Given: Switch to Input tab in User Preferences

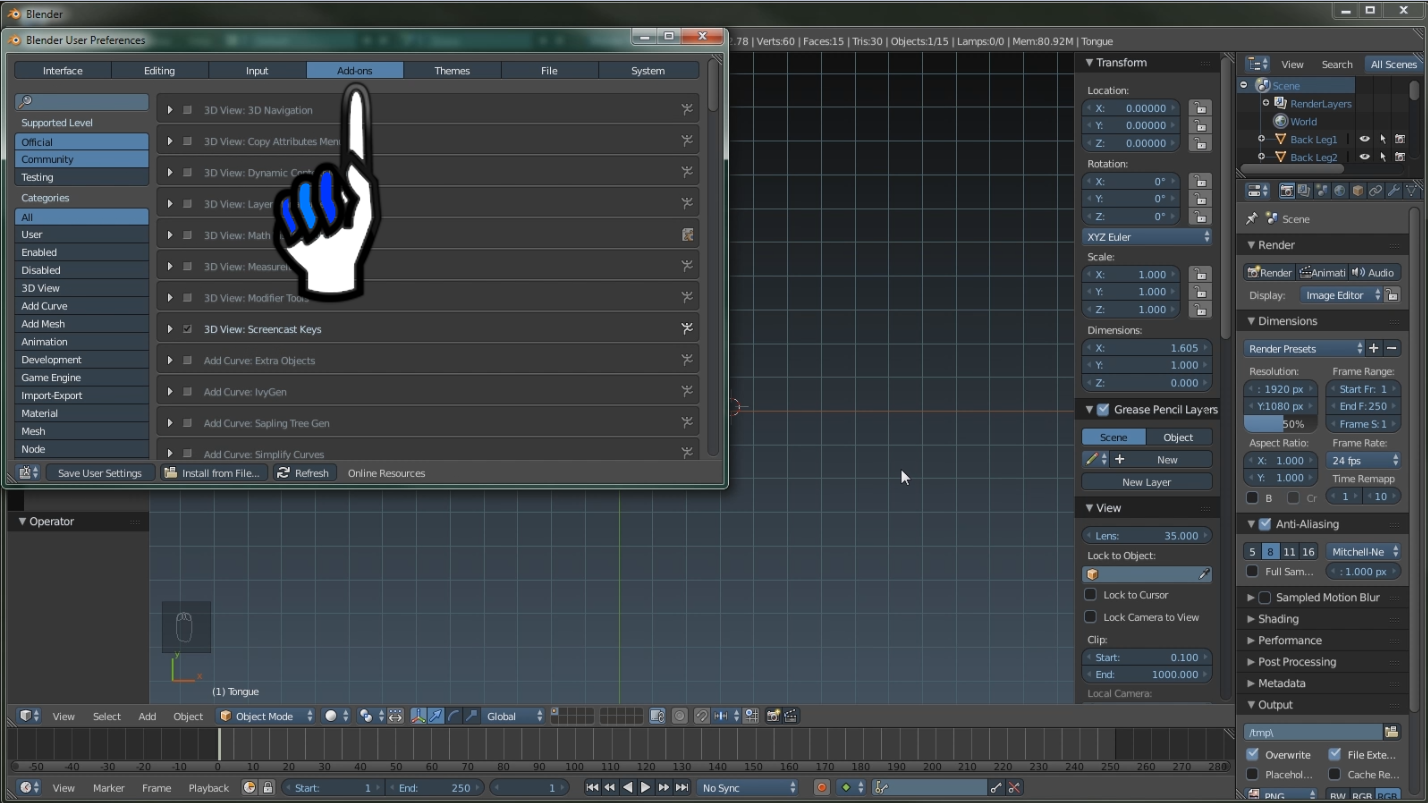Looking at the screenshot, I should coord(257,70).
